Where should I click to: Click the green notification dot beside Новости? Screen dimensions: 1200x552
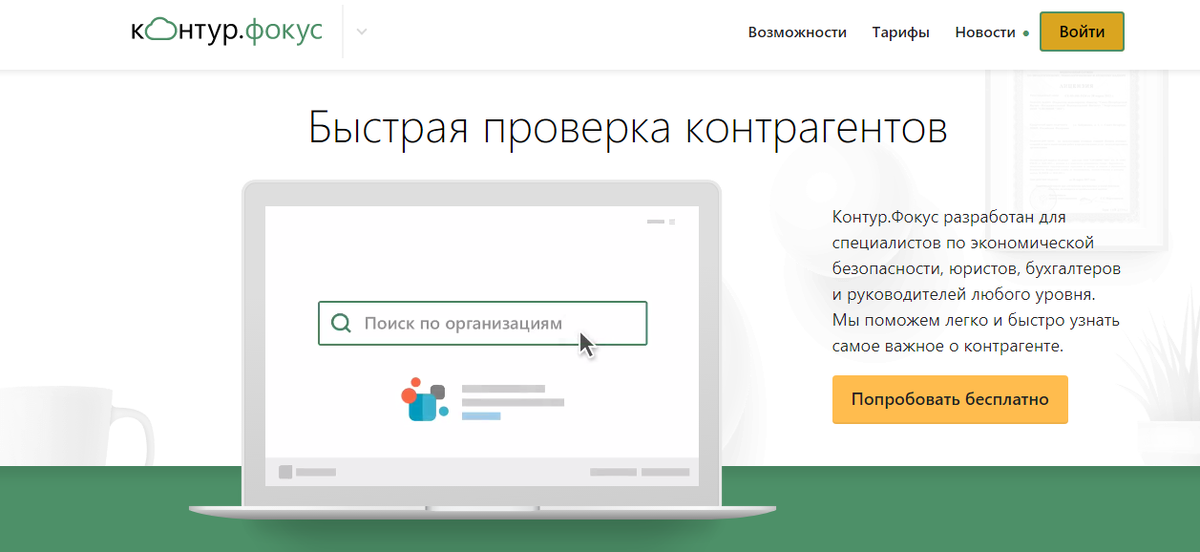1026,33
